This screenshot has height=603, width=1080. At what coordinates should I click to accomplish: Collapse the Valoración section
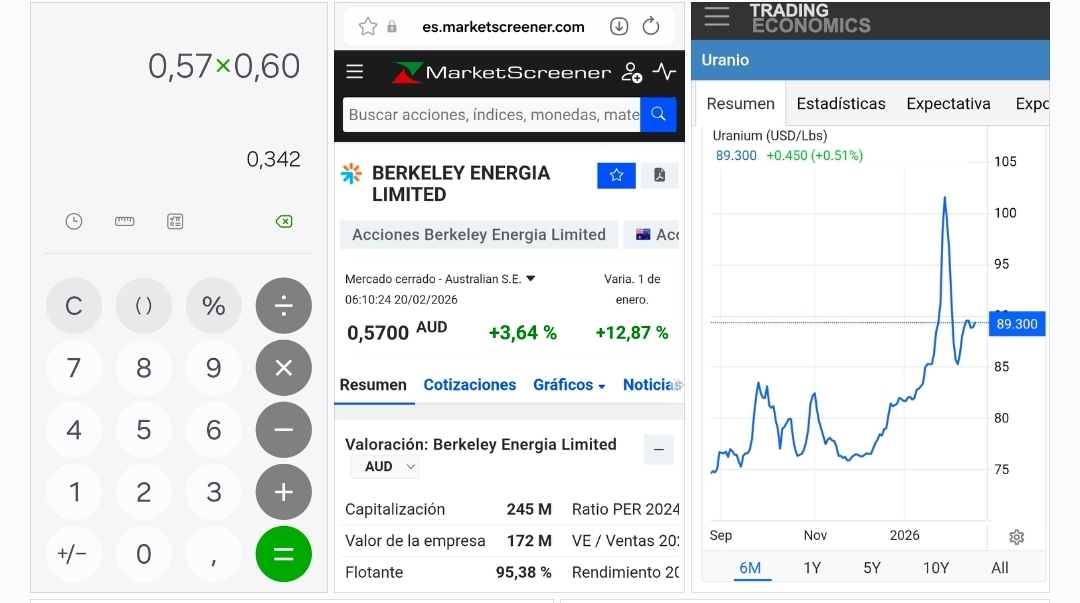pos(658,450)
